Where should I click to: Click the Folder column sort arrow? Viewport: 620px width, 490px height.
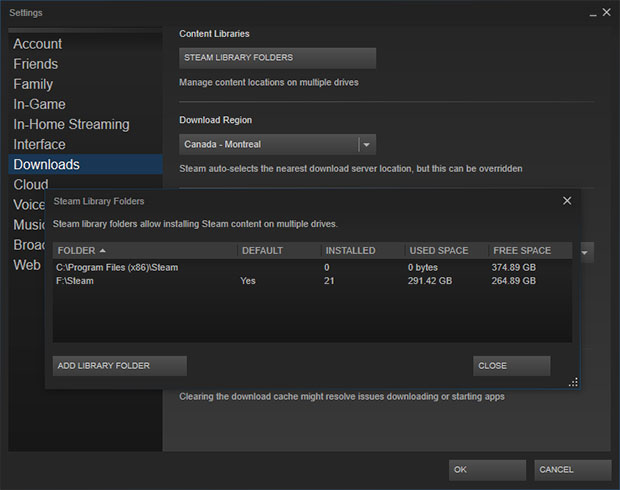(x=103, y=251)
